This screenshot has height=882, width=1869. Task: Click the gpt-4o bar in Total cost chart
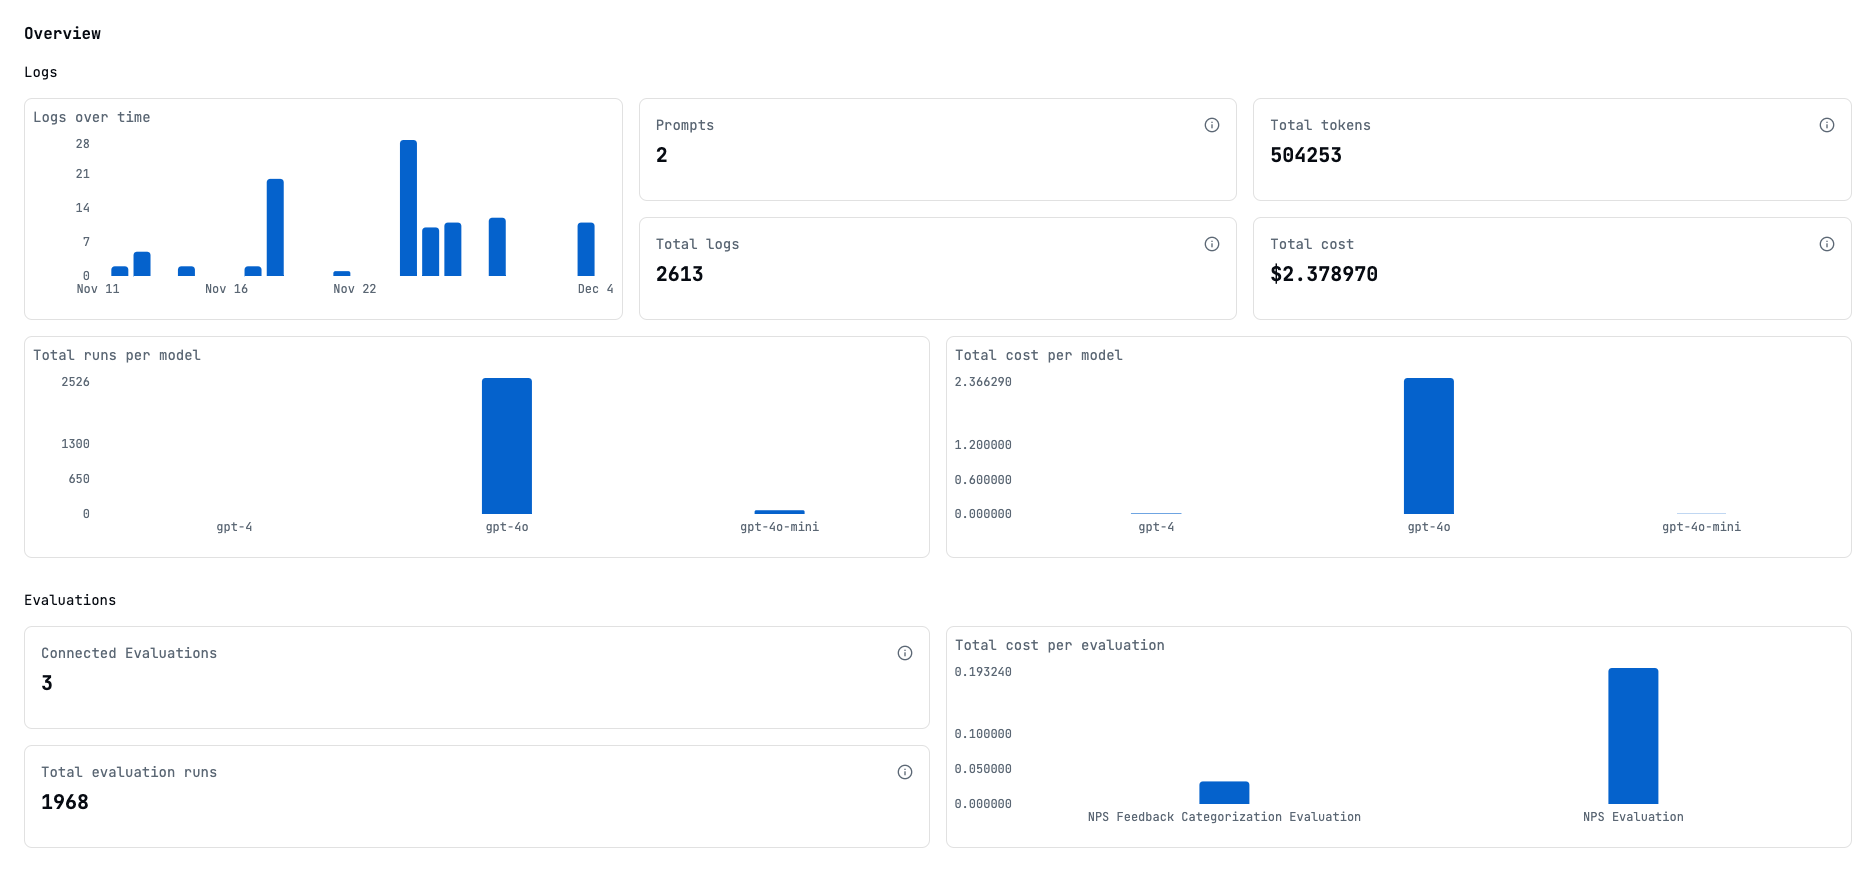coord(1429,446)
